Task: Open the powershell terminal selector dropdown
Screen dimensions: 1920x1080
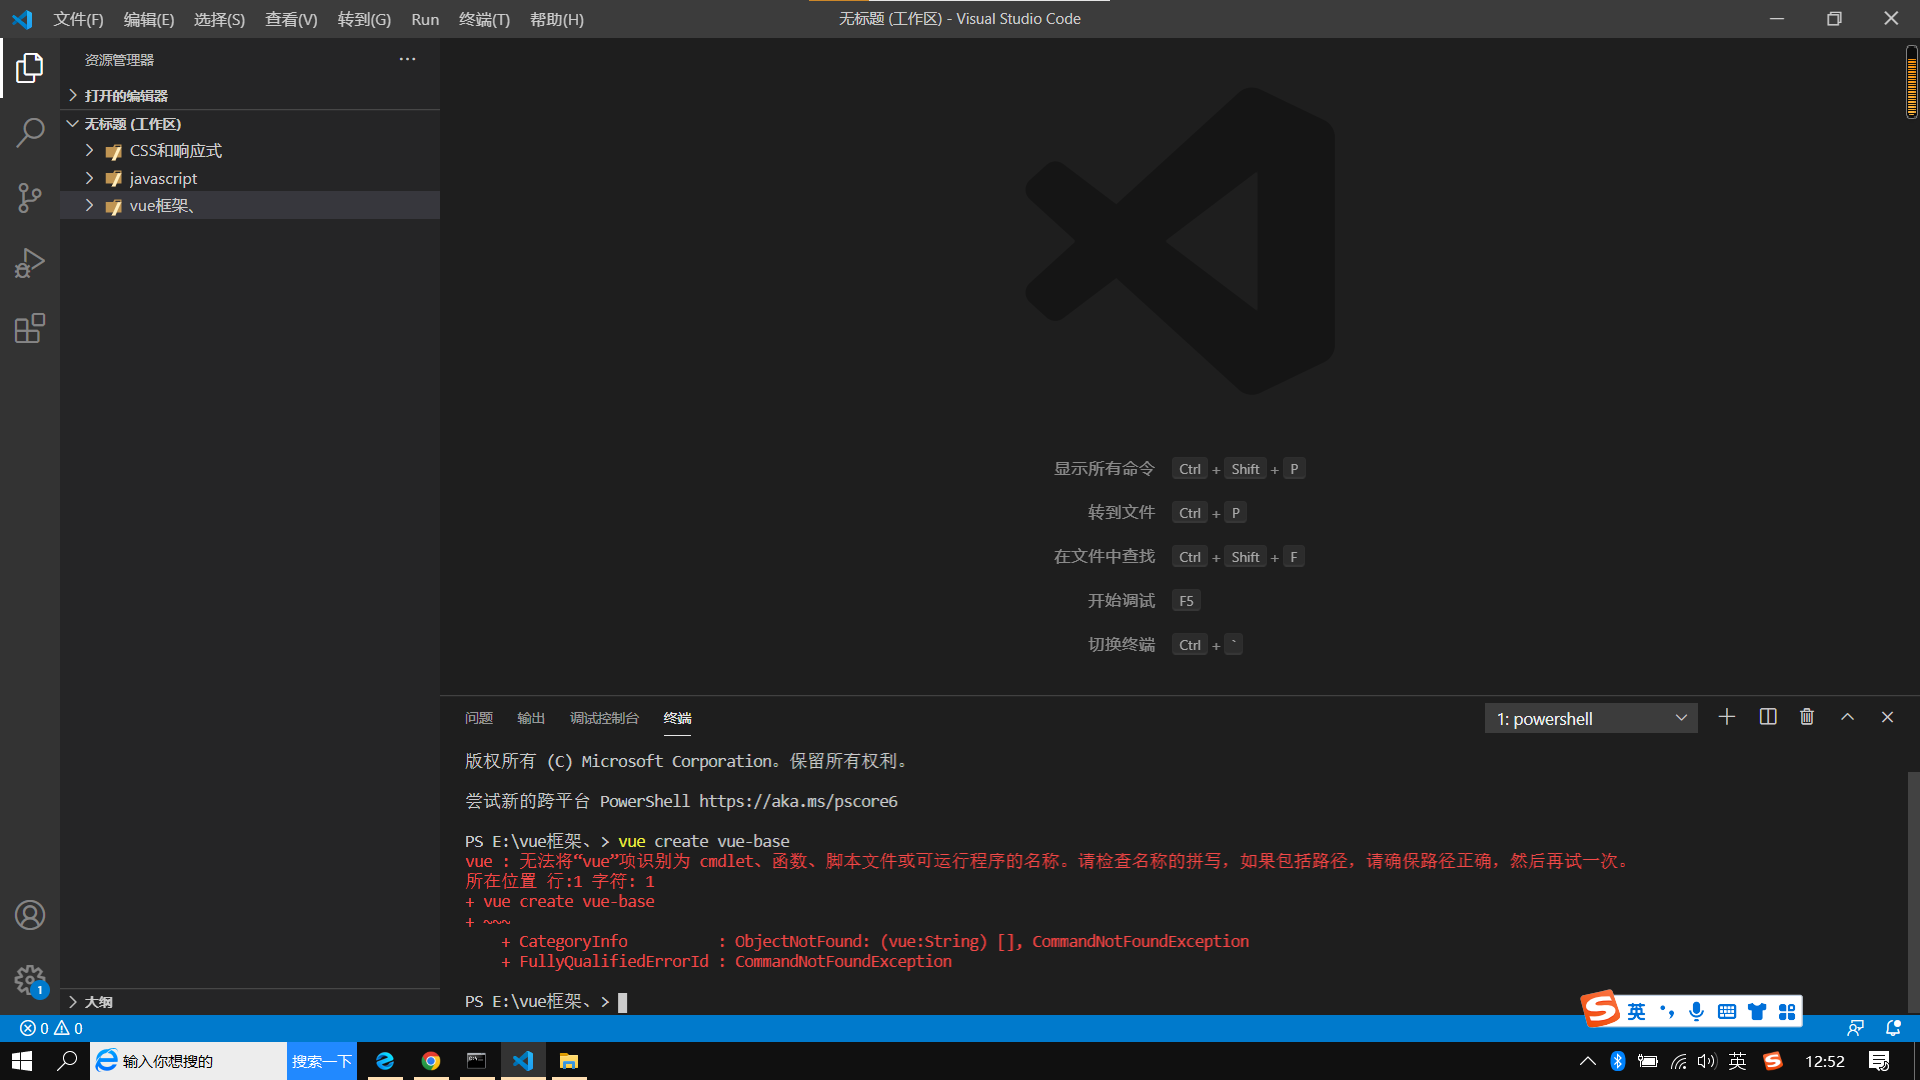Action: pos(1591,718)
